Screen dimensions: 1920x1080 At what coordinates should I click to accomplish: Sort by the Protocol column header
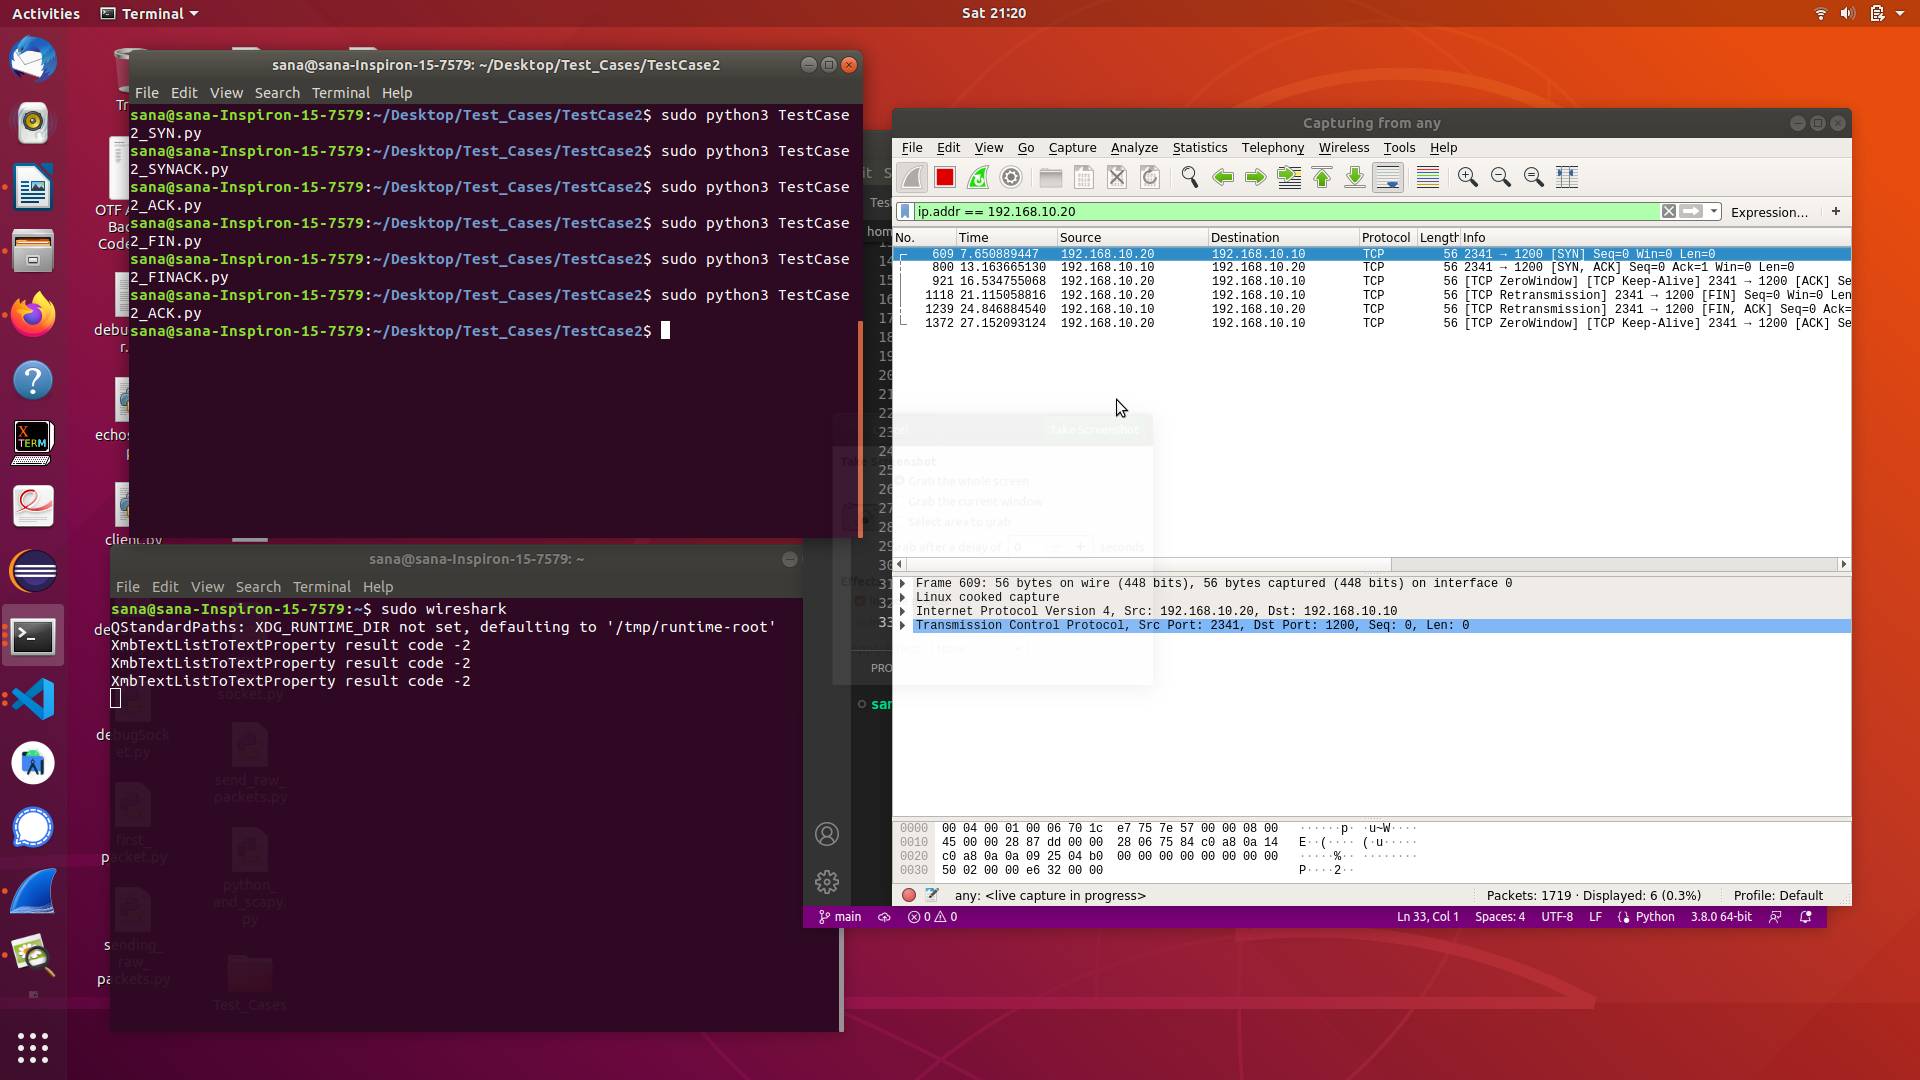point(1386,237)
